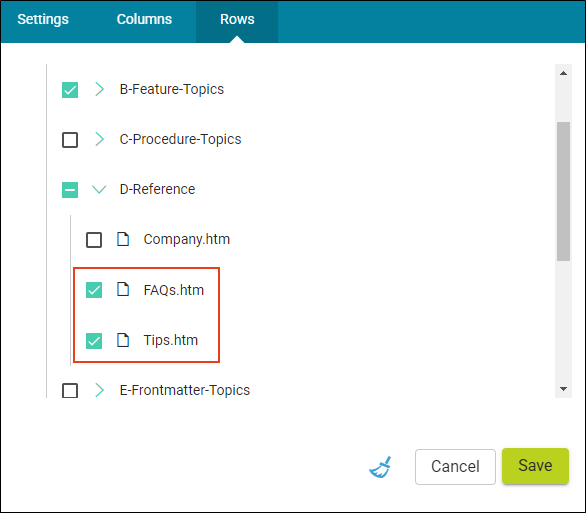Viewport: 586px width, 513px height.
Task: Switch to the Settings tab
Action: click(x=43, y=19)
